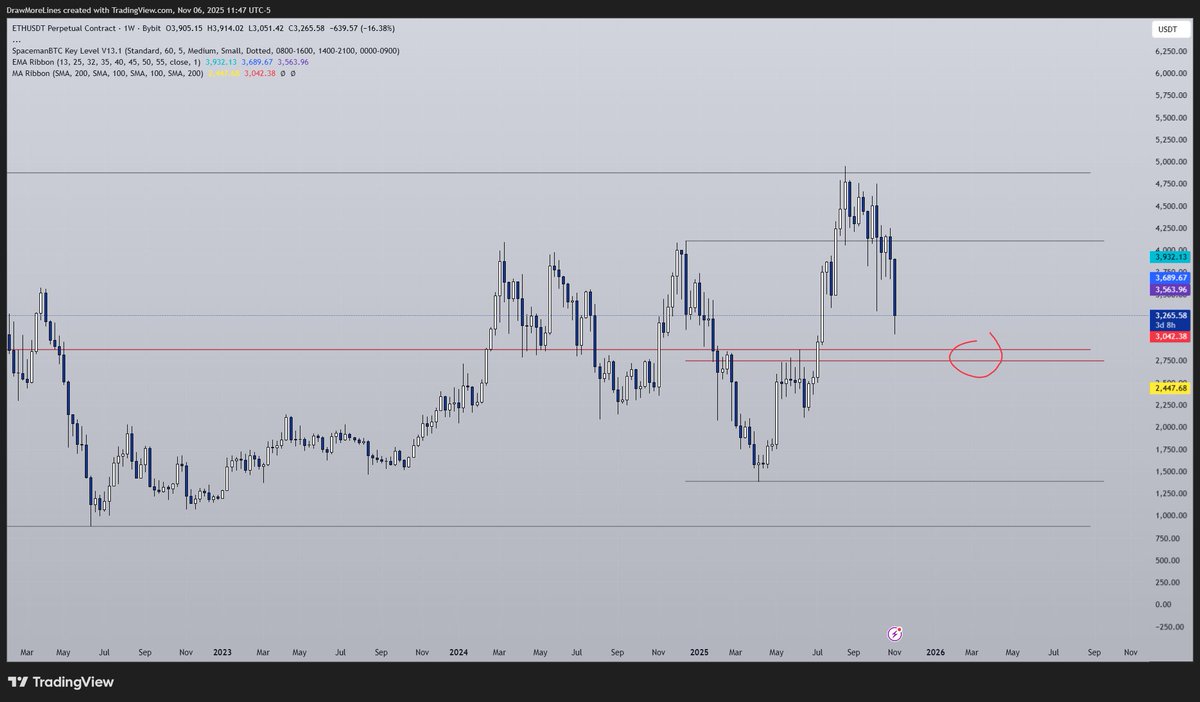This screenshot has height=702, width=1200.
Task: Click the 4,500.00 price scale tick
Action: (1169, 206)
